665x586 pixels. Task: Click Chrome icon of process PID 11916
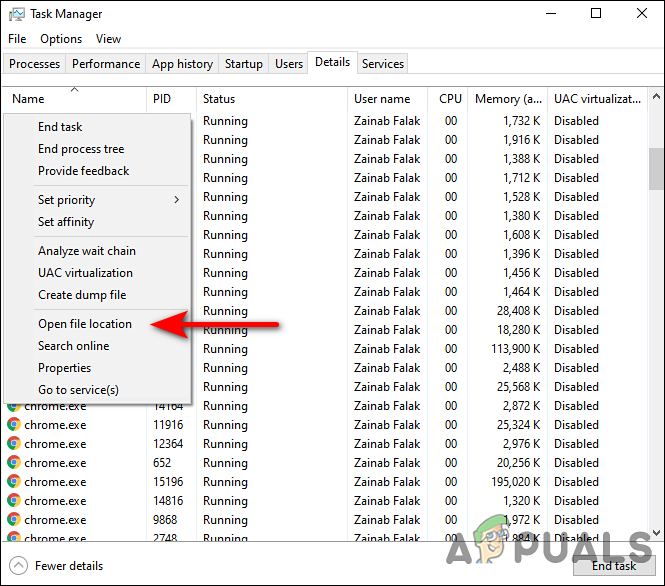(x=14, y=424)
